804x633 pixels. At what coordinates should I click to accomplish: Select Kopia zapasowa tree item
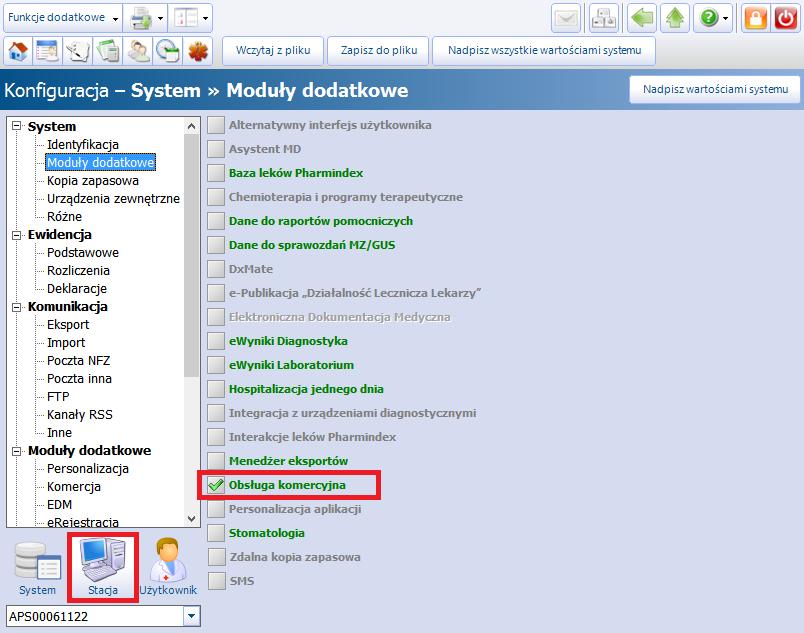93,180
